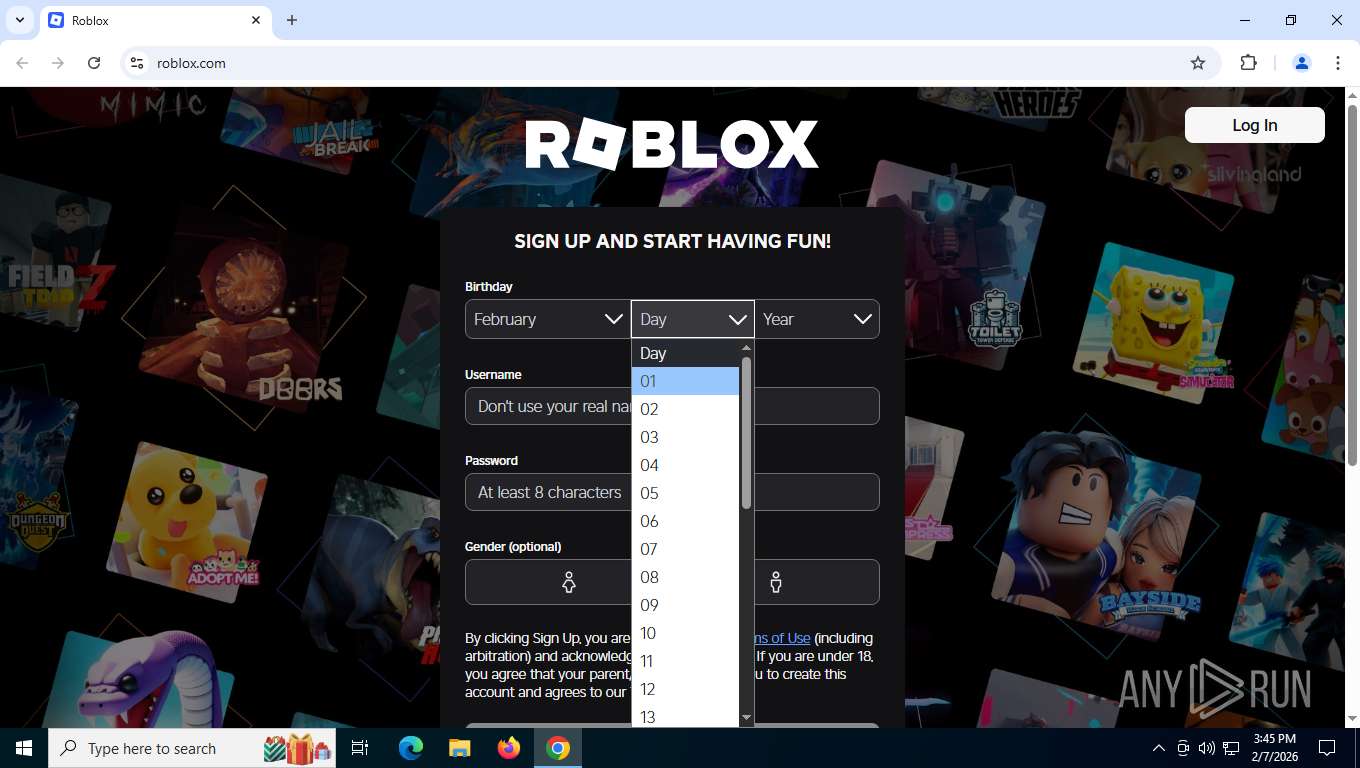
Task: Select the male gender icon
Action: pos(776,582)
